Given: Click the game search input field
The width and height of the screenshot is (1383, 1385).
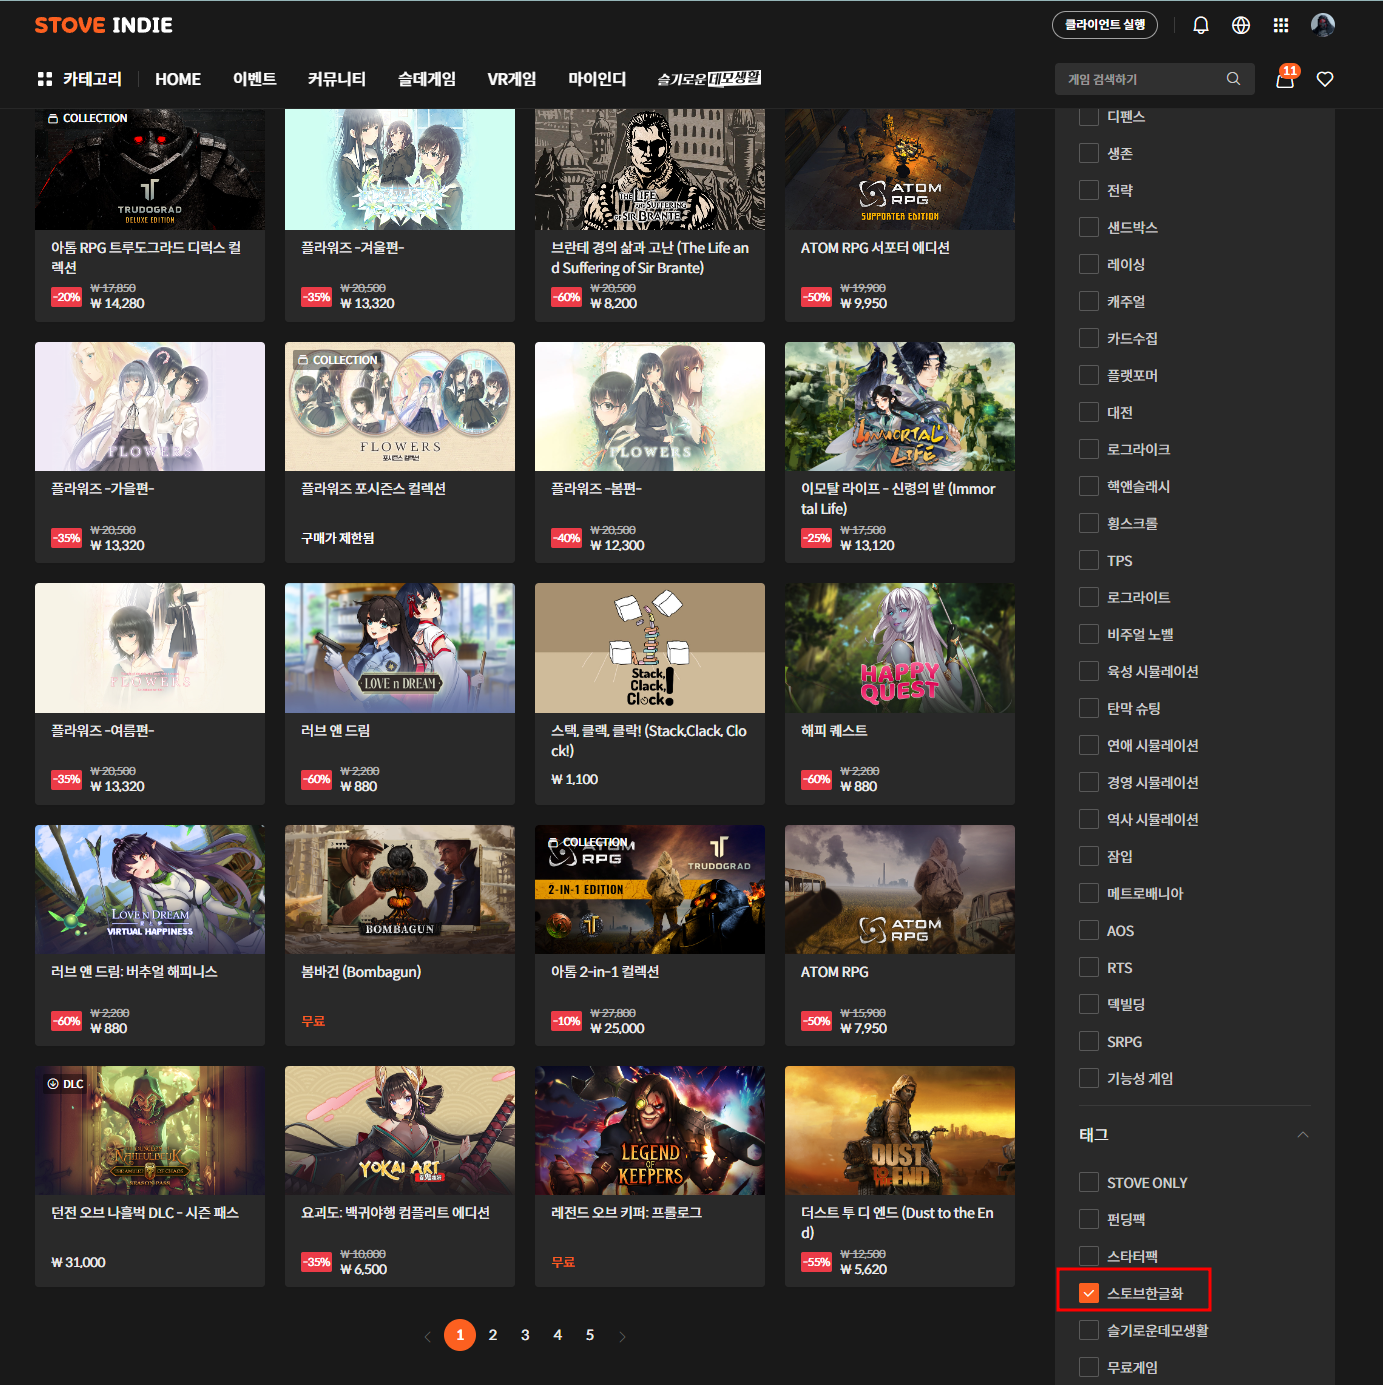Looking at the screenshot, I should click(x=1140, y=79).
